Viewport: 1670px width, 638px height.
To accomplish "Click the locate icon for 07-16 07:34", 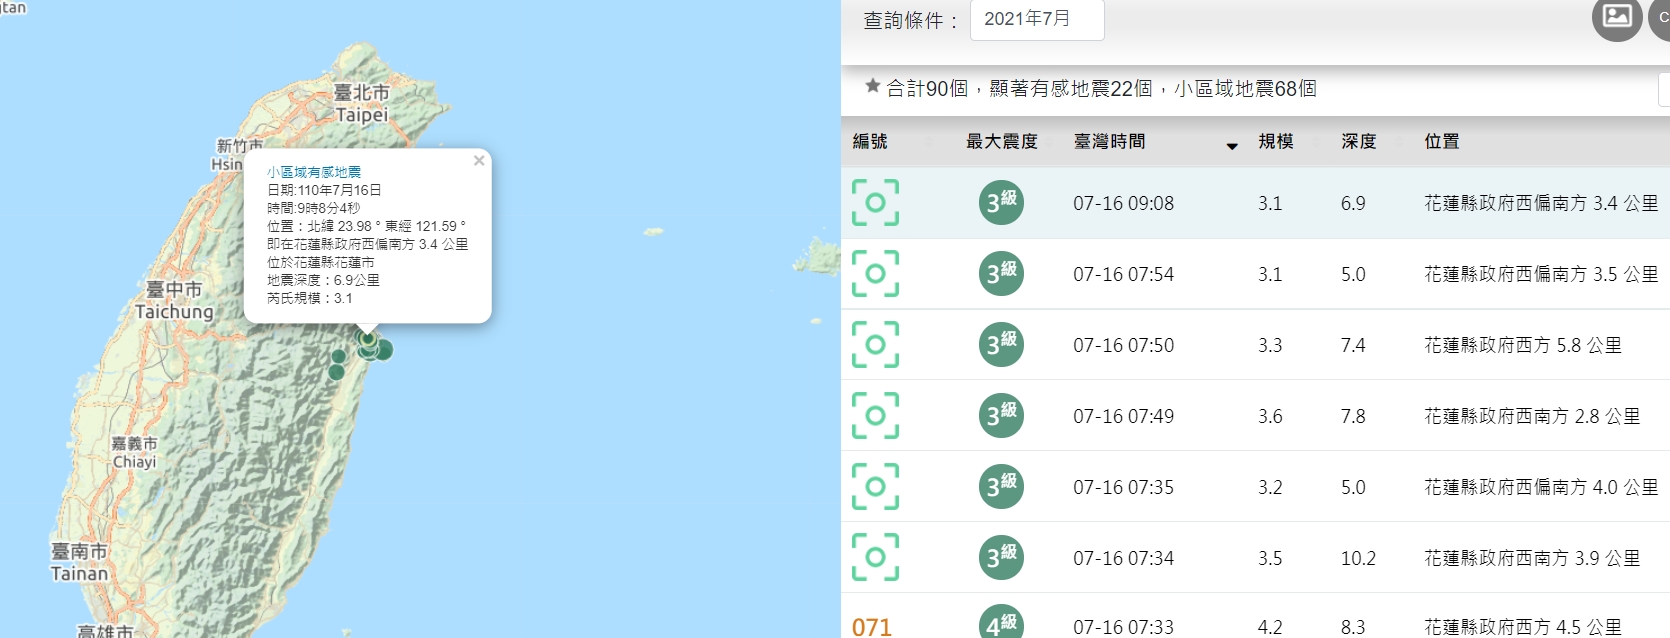I will 875,558.
